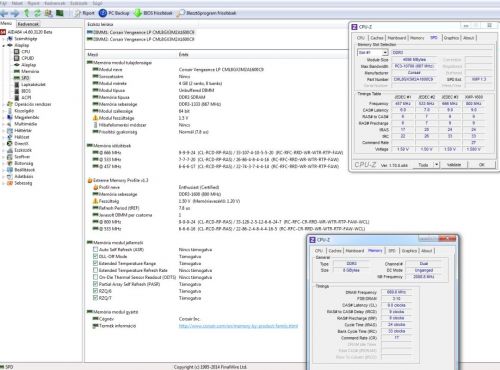Screen dimensions: 500x370
Task: Open the Lapkakészlet tree item
Action: (x=30, y=85)
